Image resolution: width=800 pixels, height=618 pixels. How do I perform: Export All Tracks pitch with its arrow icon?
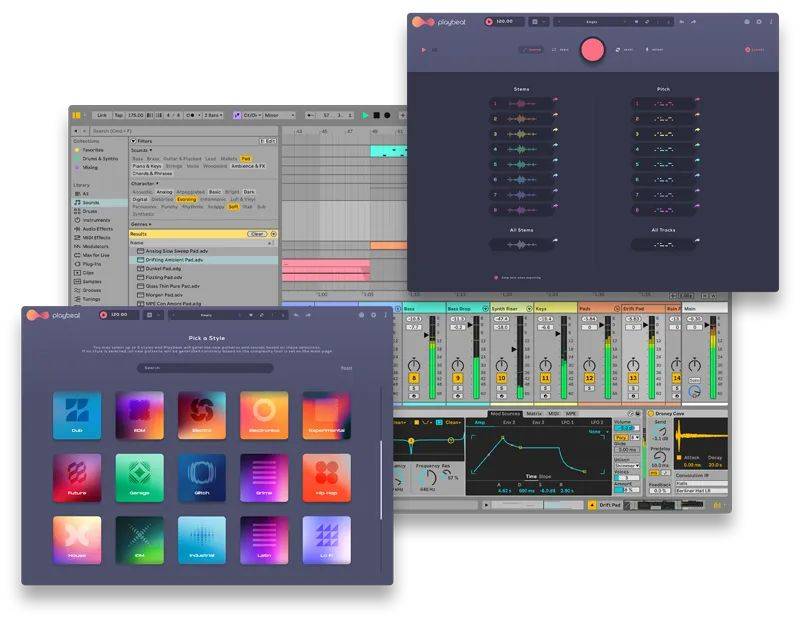click(697, 241)
